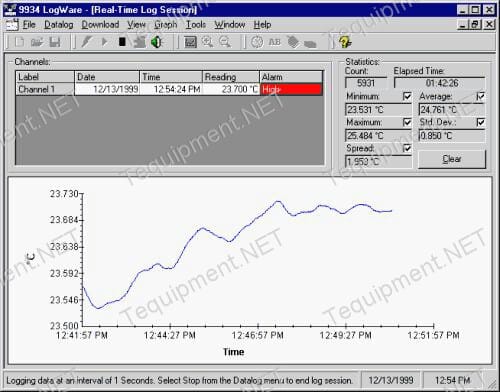Viewport: 500px width, 392px height.
Task: Click the 12/13/1999 date cell
Action: (107, 89)
